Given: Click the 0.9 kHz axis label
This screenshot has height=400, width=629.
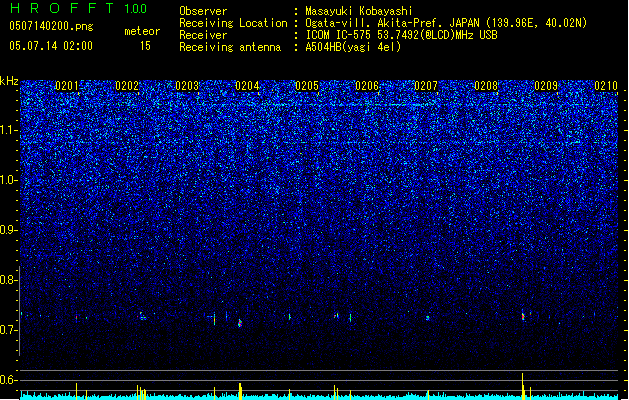Looking at the screenshot, I should [x=9, y=230].
